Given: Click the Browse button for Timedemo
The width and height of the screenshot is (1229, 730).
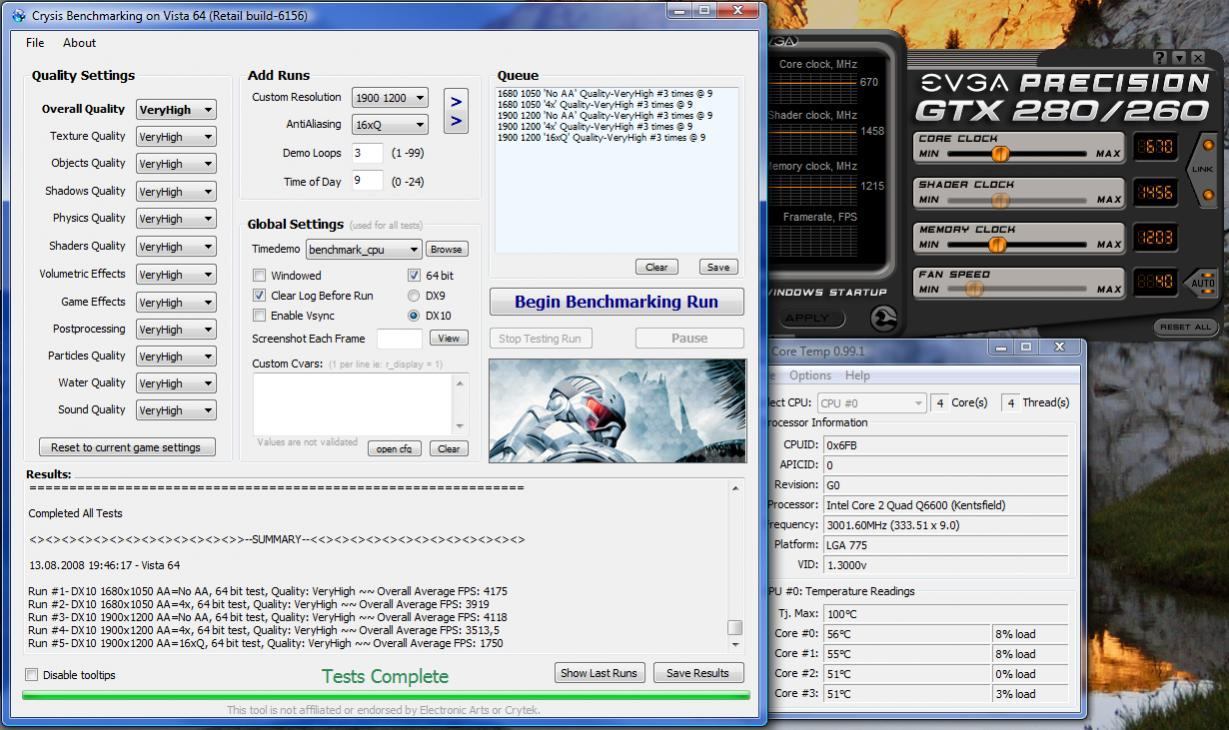Looking at the screenshot, I should pos(447,250).
